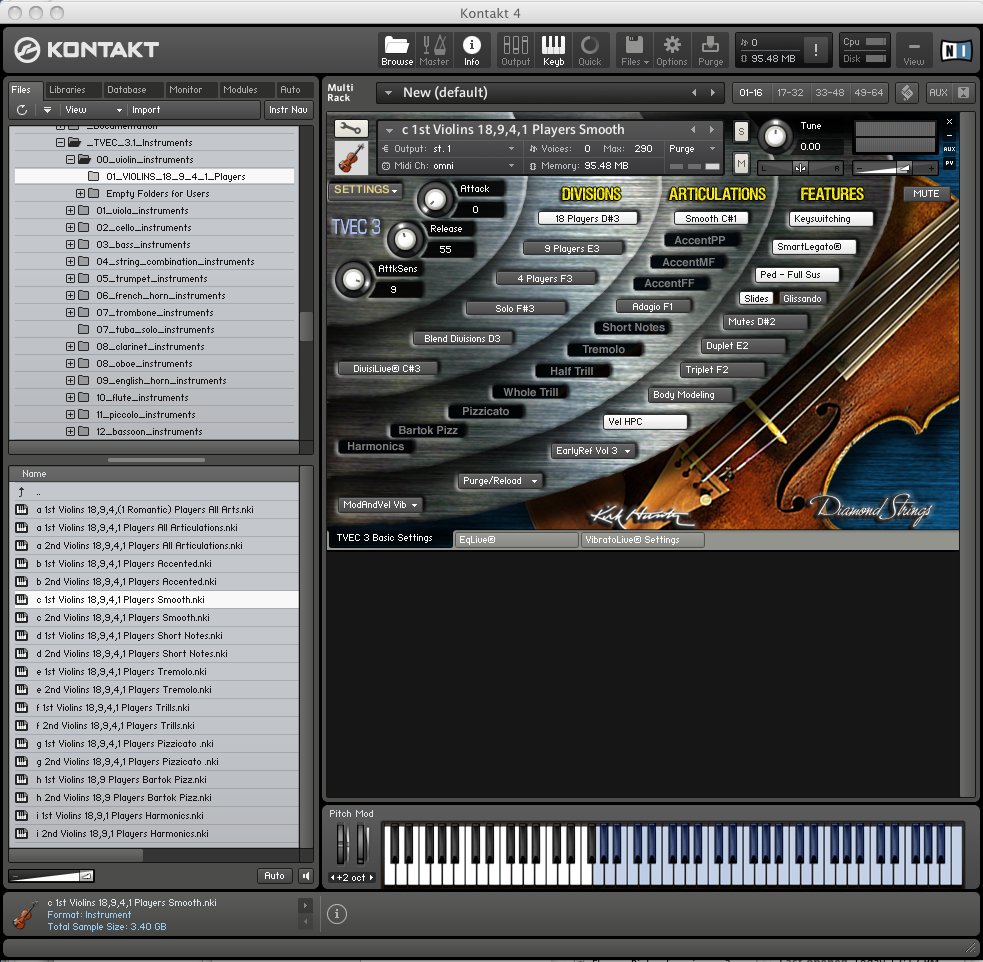Image resolution: width=983 pixels, height=962 pixels.
Task: Open the SETTINGS dropdown
Action: [365, 190]
